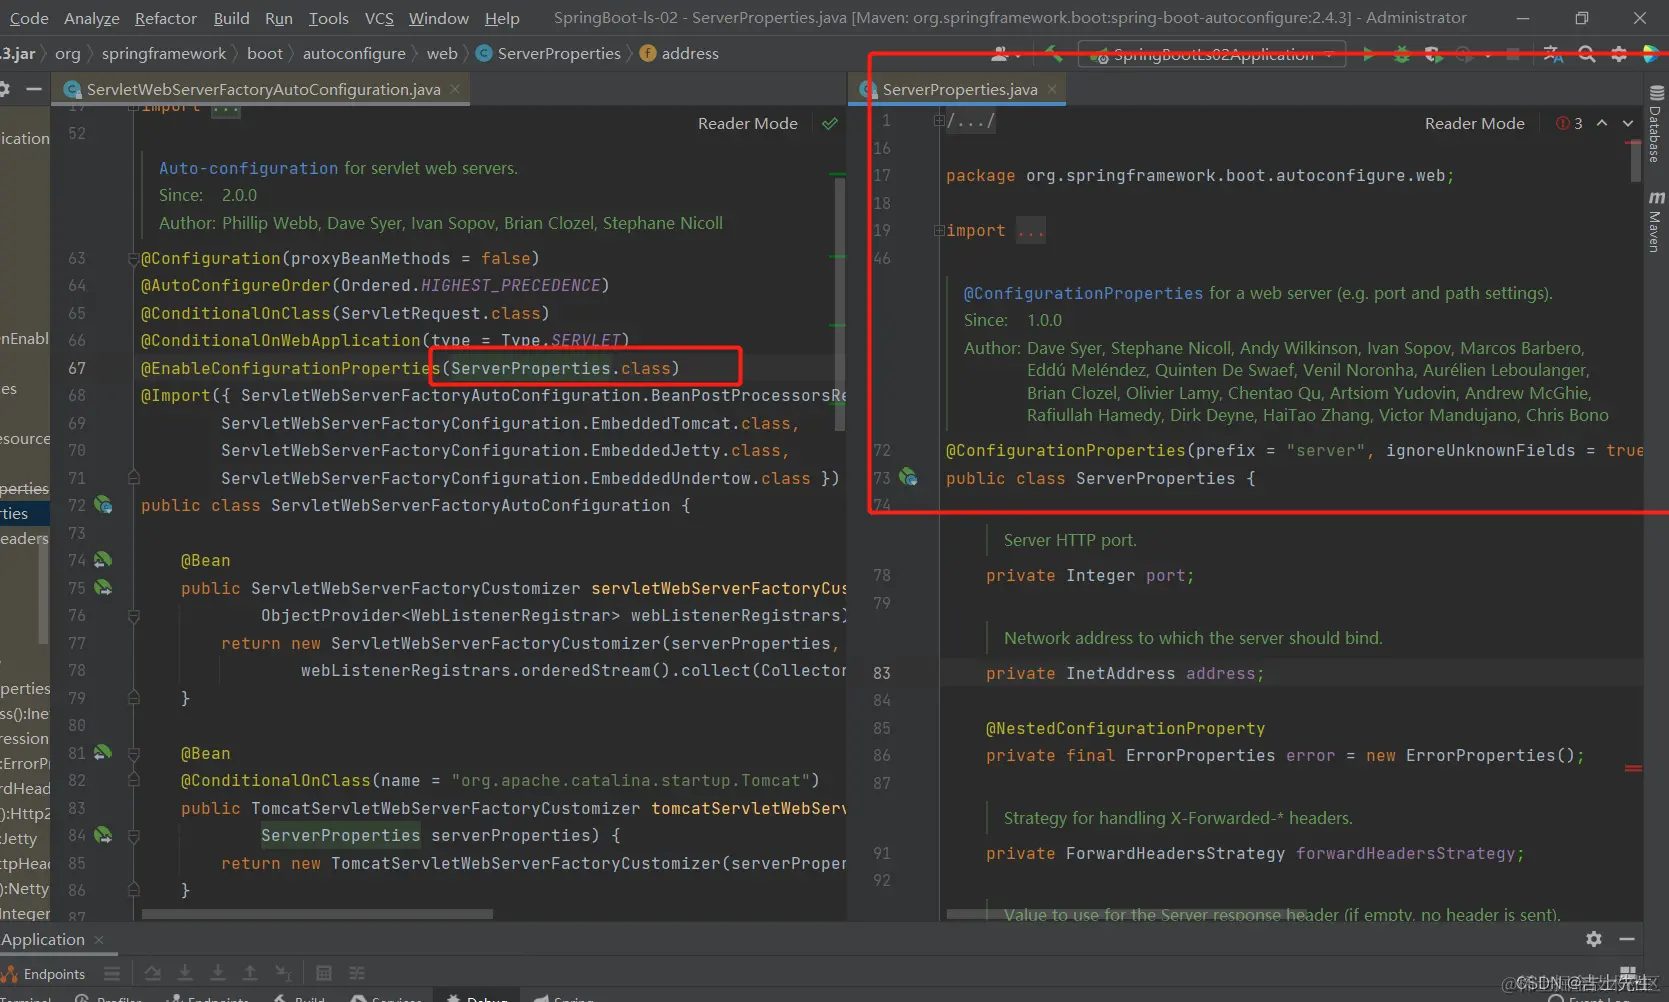Click the inspection checkmark in left editor
This screenshot has width=1669, height=1002.
tap(829, 124)
